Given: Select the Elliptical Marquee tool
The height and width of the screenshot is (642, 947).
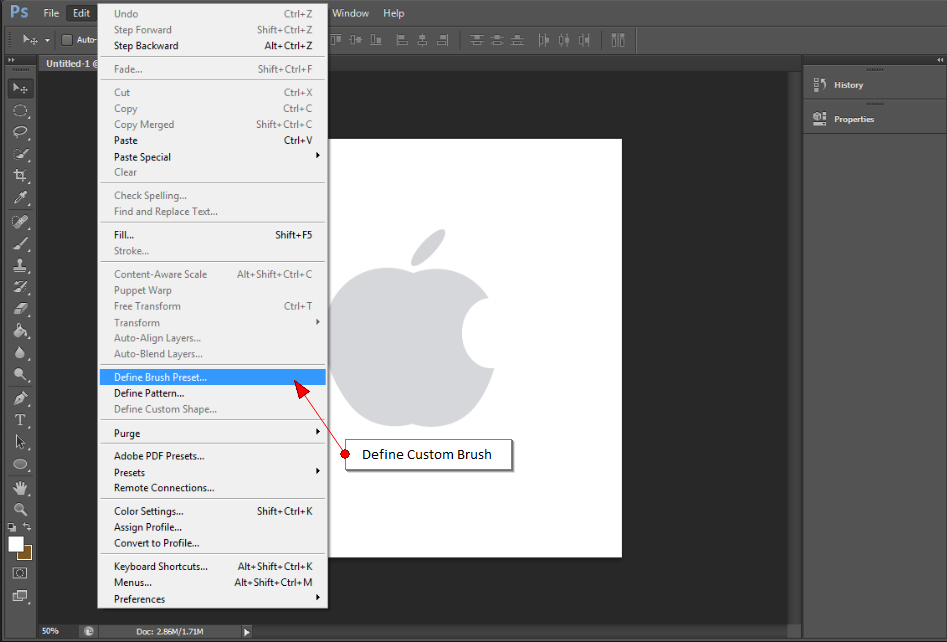Looking at the screenshot, I should [x=20, y=111].
